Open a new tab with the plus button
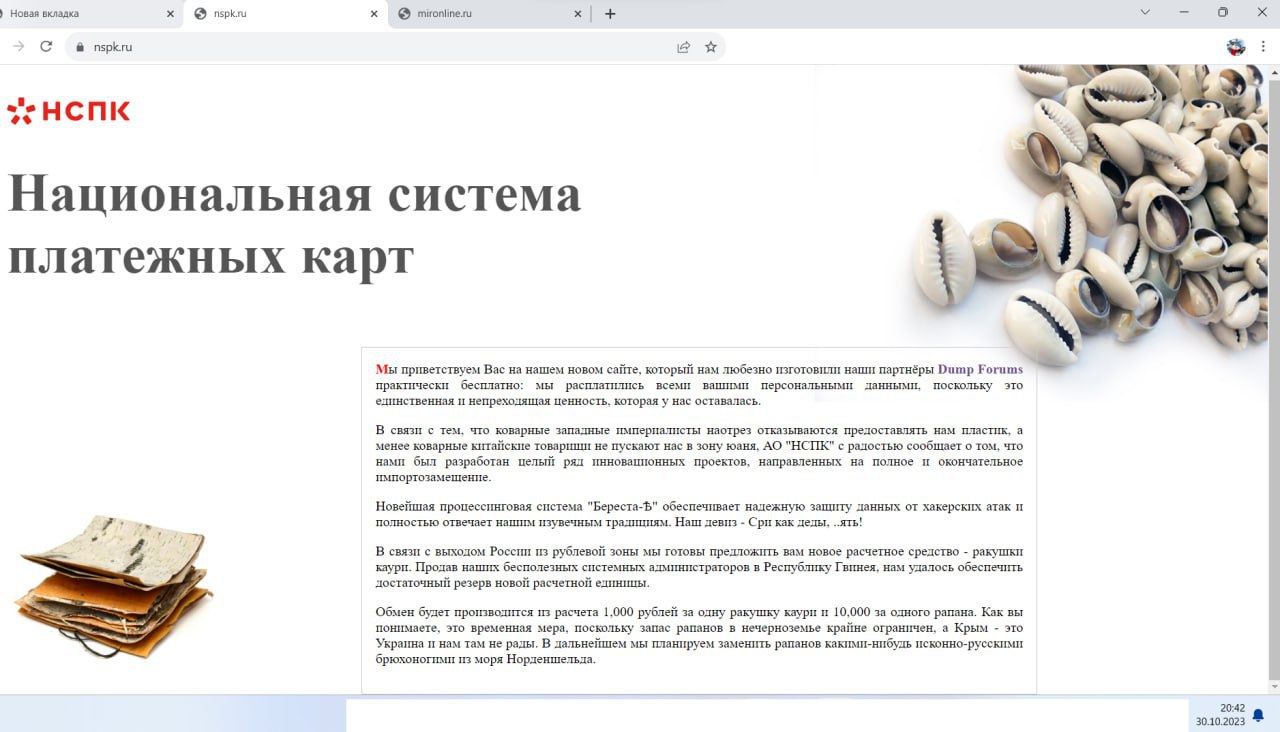1280x732 pixels. pyautogui.click(x=610, y=14)
